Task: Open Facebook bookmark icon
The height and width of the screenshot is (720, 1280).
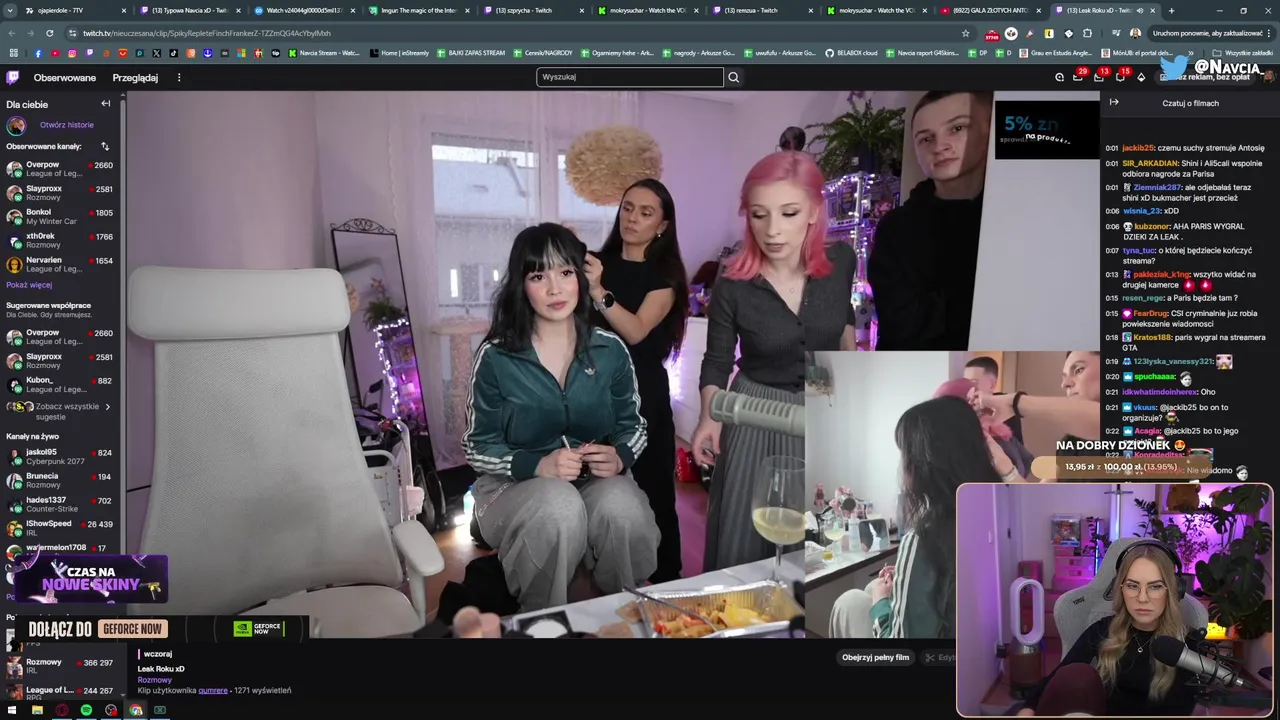Action: click(38, 53)
